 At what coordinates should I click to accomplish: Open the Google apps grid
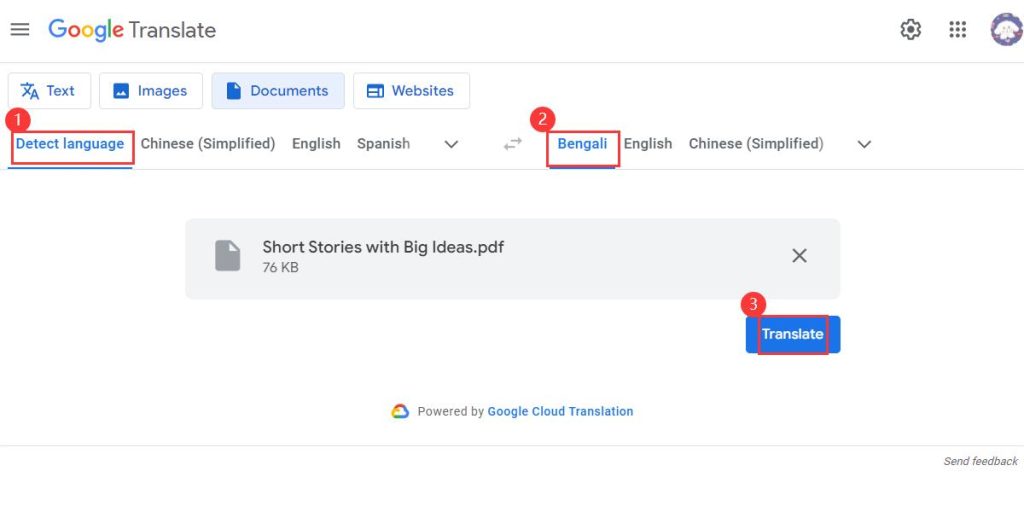point(957,29)
